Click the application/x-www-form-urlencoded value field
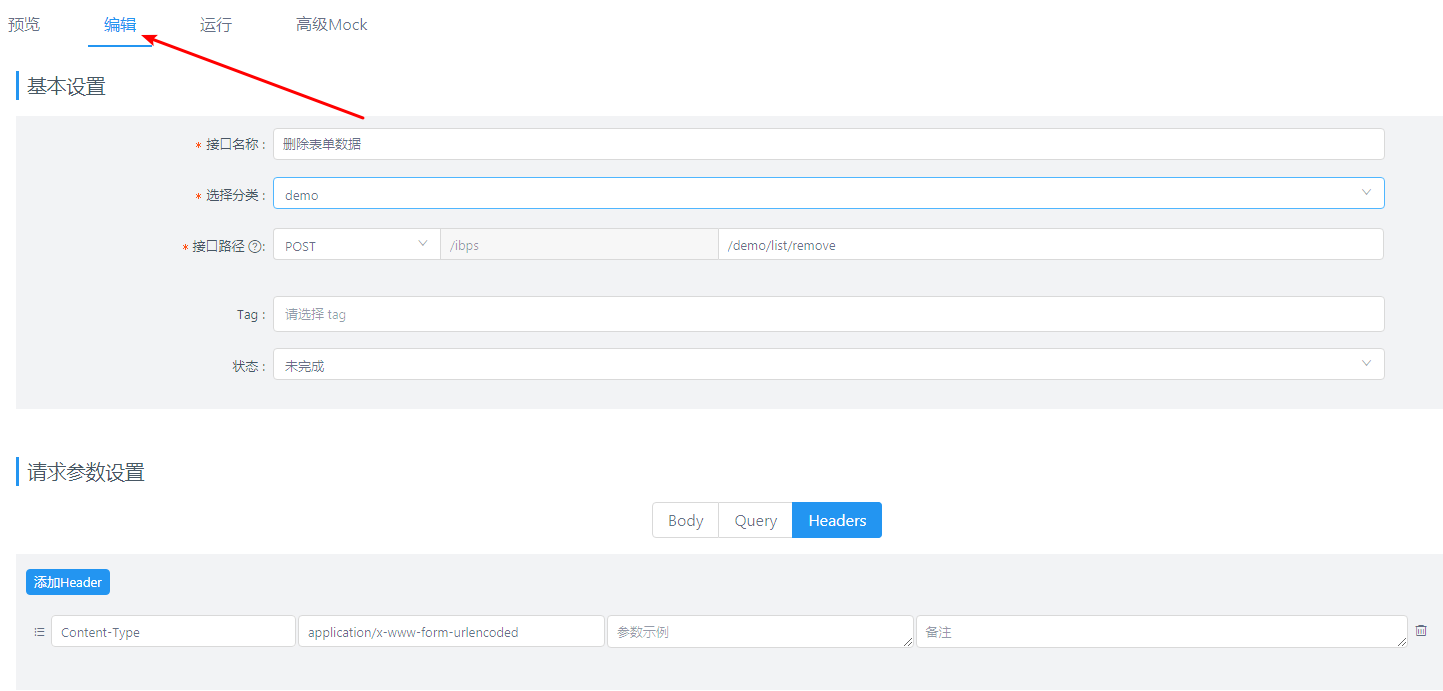The height and width of the screenshot is (691, 1443). (x=451, y=632)
